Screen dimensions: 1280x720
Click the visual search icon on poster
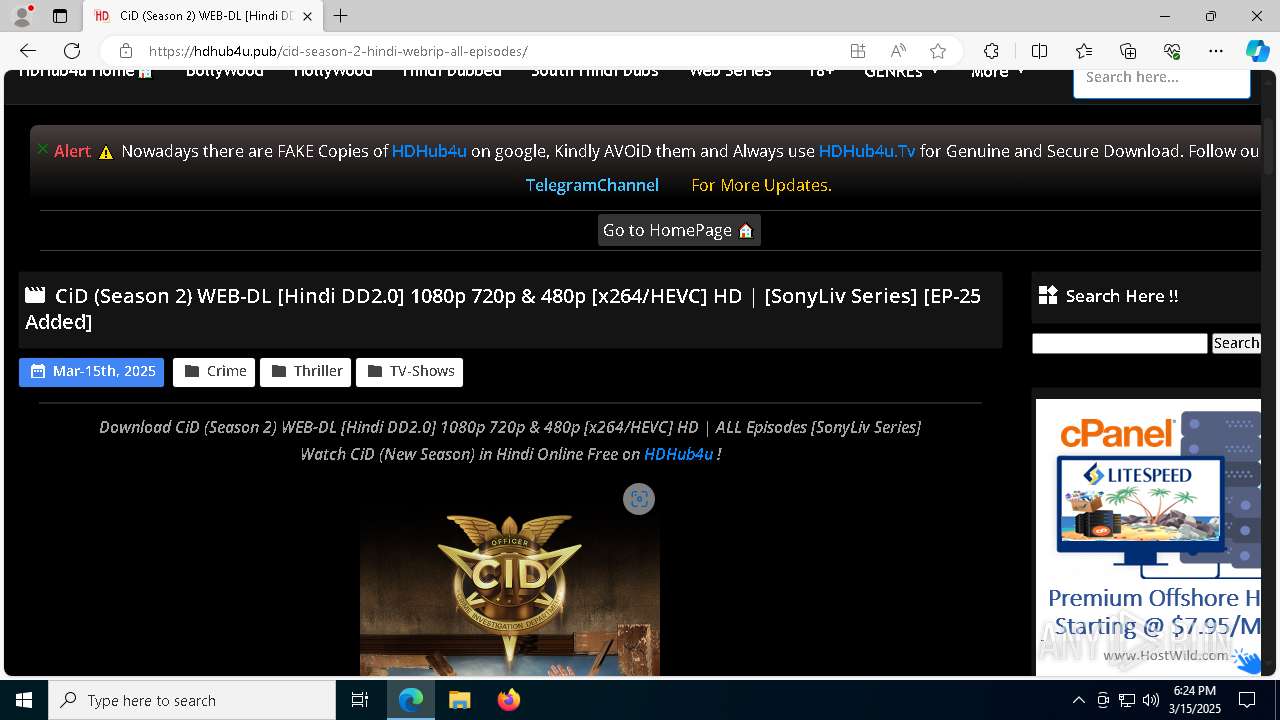[639, 499]
